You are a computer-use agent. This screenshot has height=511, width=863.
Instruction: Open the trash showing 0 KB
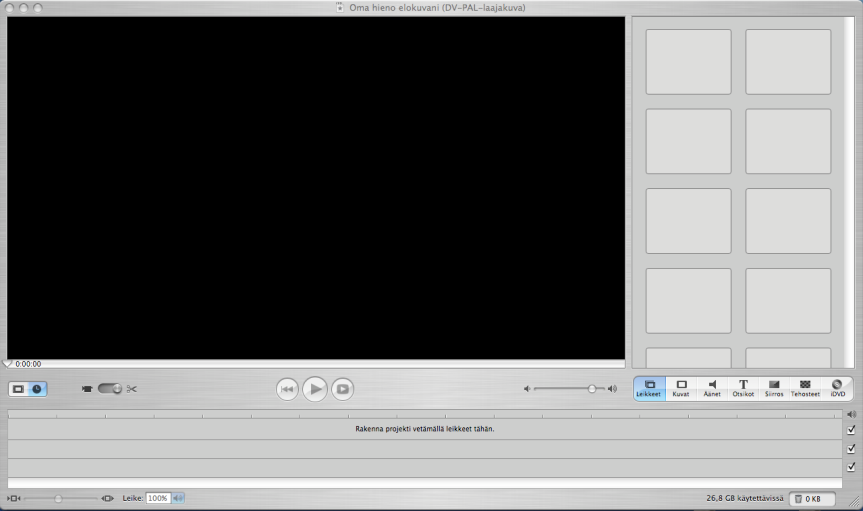(812, 498)
